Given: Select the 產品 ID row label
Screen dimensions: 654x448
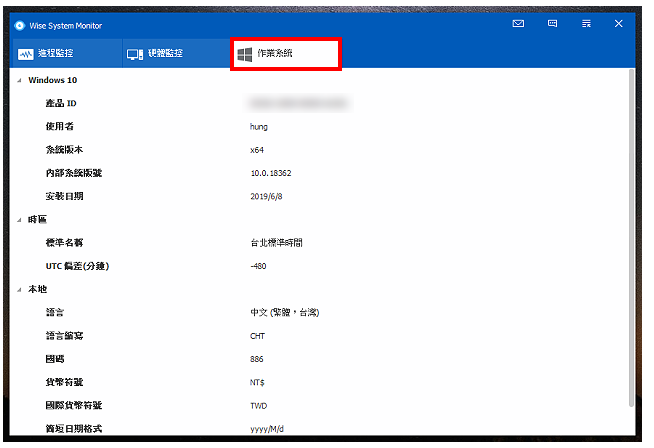Looking at the screenshot, I should tap(61, 103).
